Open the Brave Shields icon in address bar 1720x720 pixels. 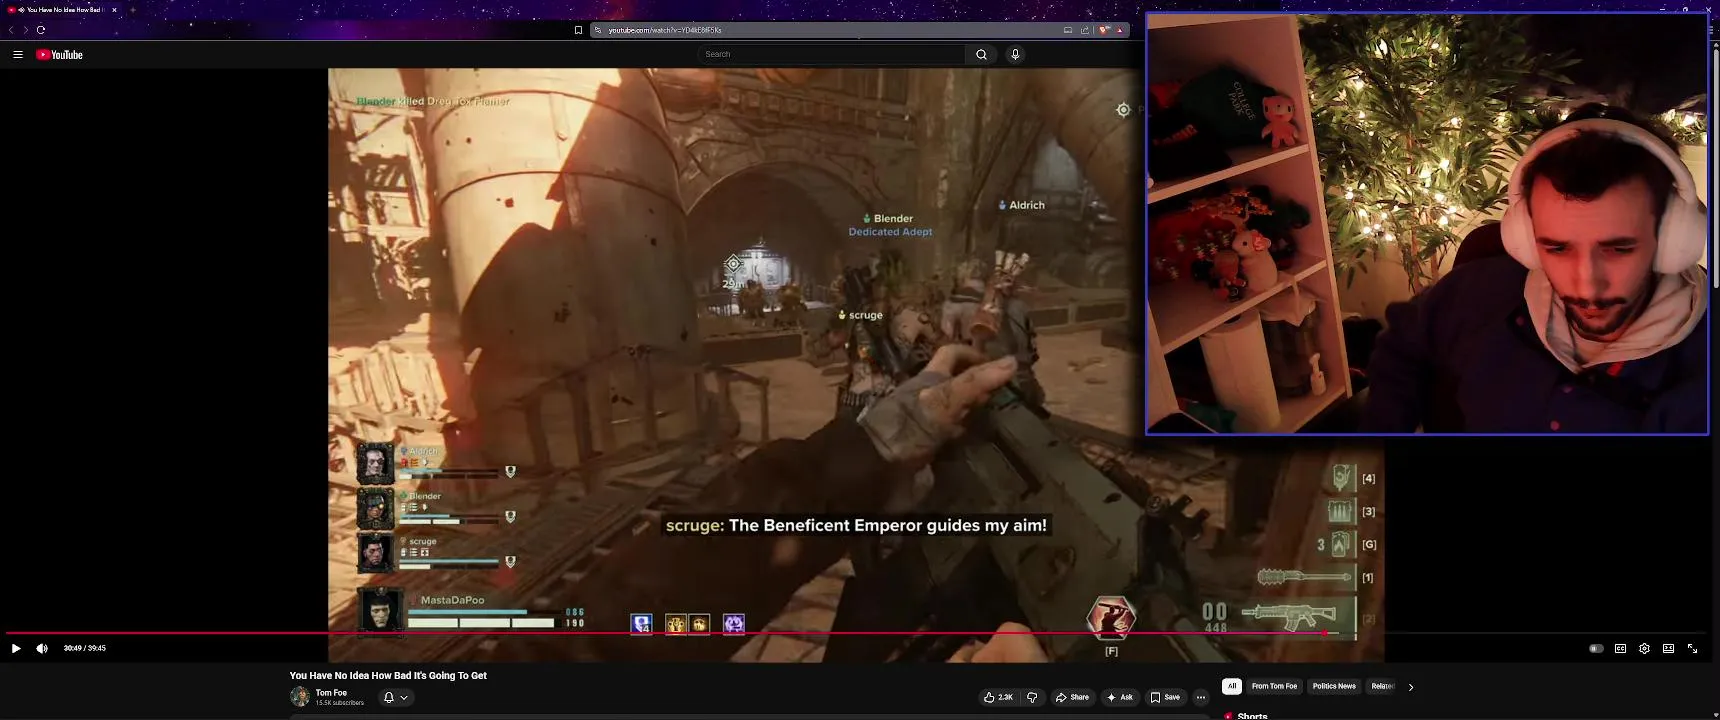coord(1104,30)
